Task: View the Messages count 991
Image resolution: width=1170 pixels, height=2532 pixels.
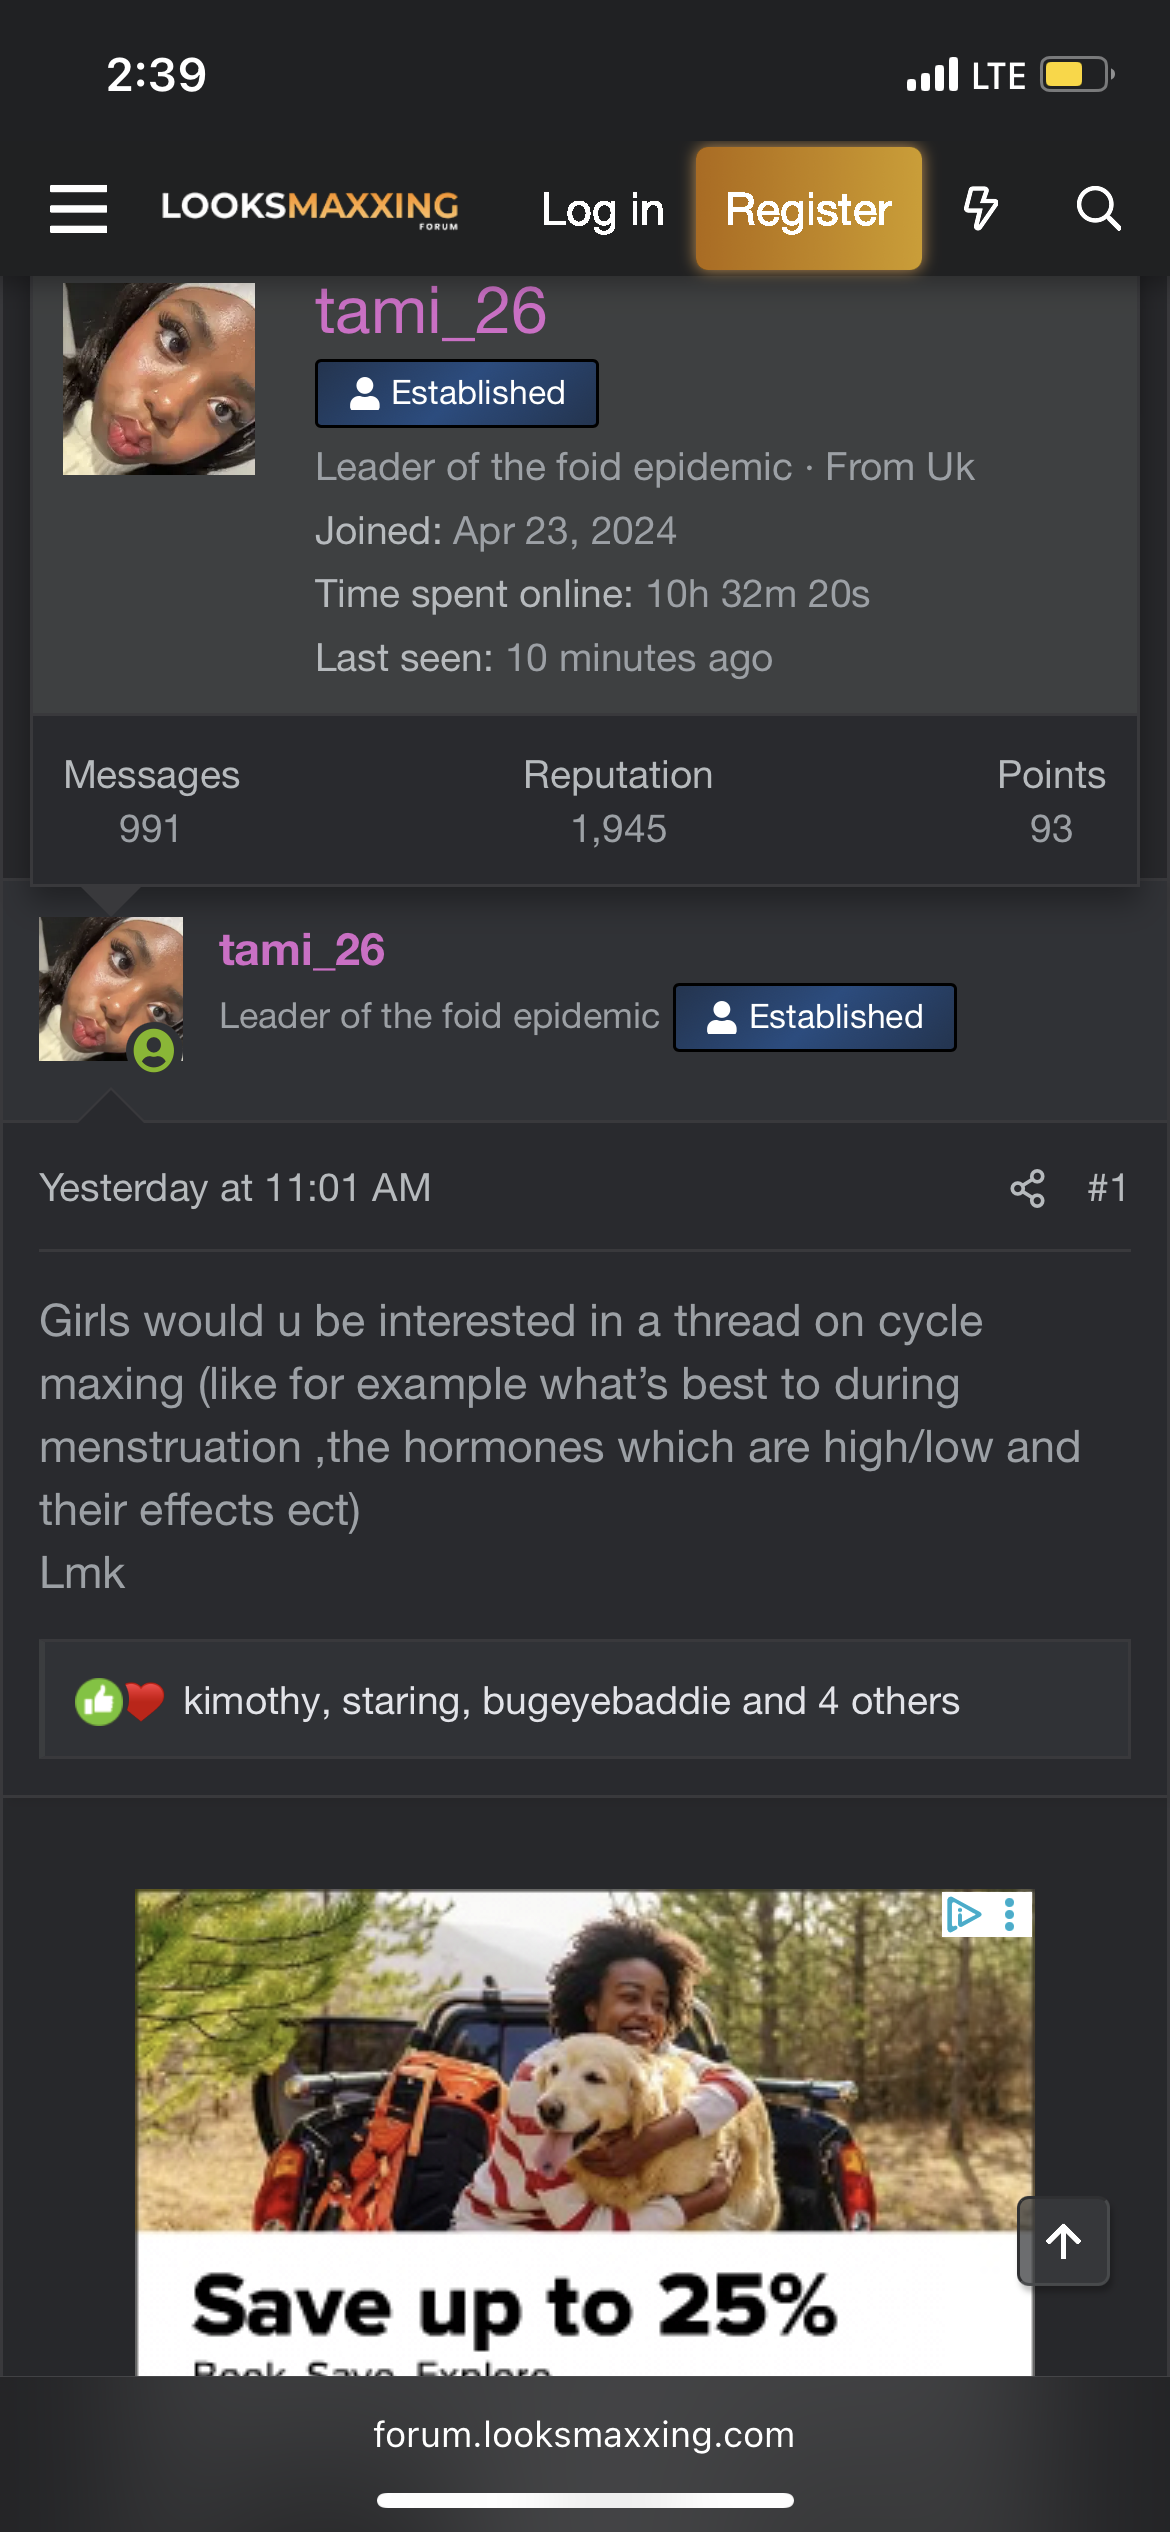Action: click(x=150, y=828)
